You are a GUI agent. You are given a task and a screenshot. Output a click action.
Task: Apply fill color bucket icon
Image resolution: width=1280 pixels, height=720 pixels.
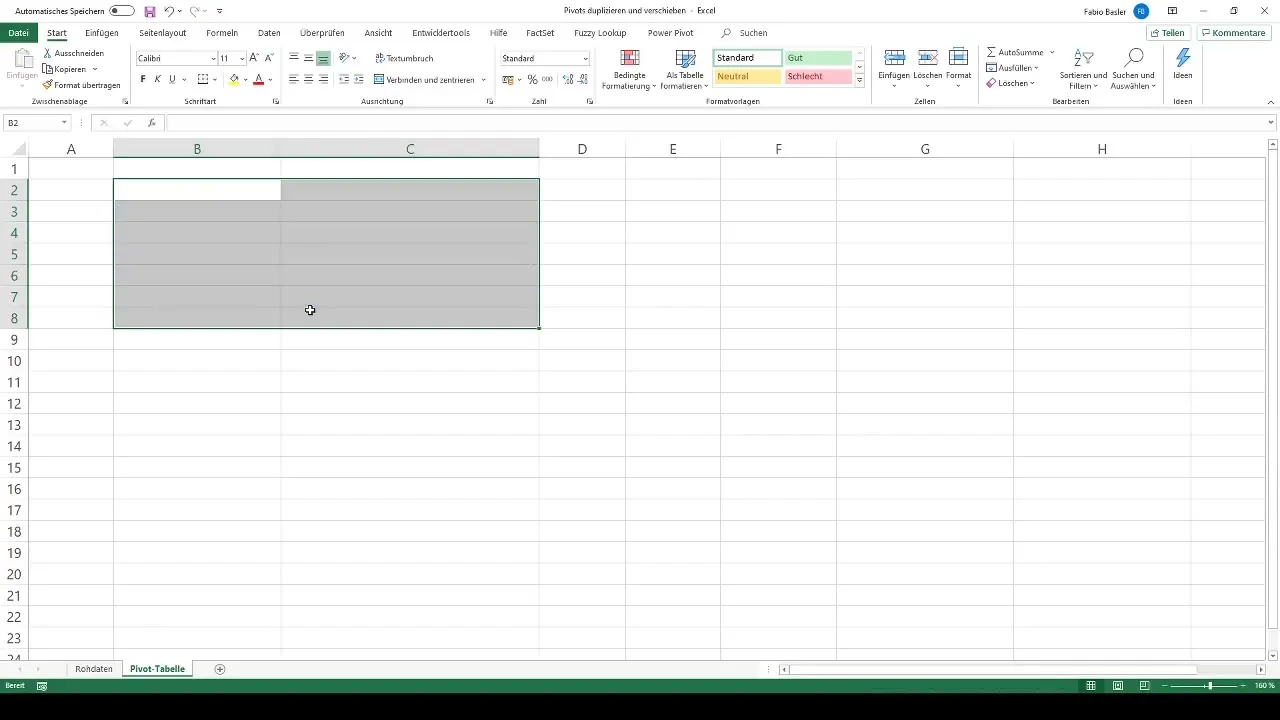(x=234, y=79)
